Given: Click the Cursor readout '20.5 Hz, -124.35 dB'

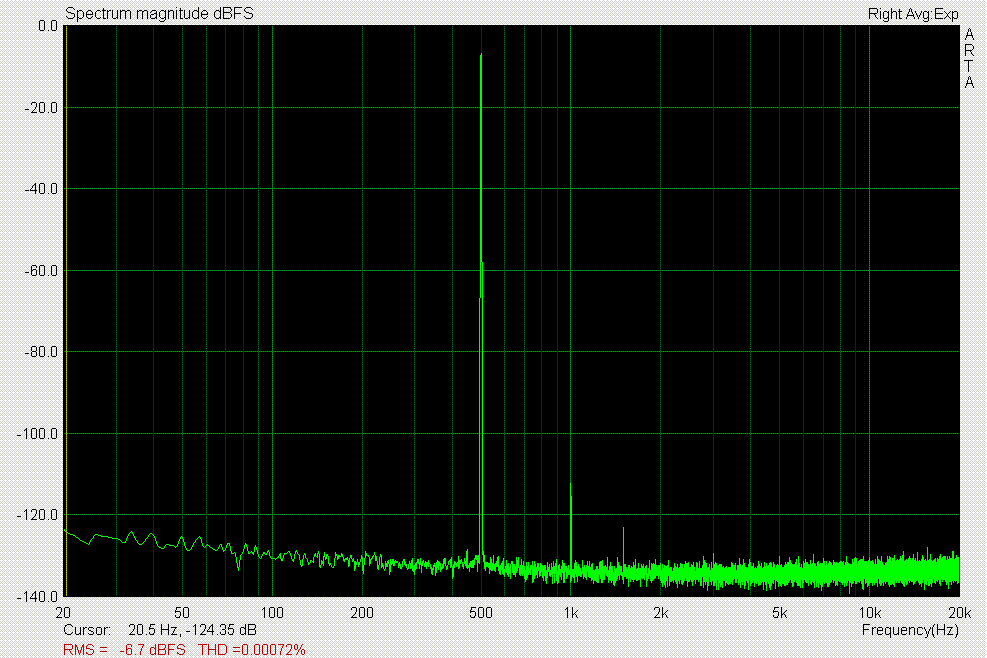Looking at the screenshot, I should pyautogui.click(x=192, y=630).
